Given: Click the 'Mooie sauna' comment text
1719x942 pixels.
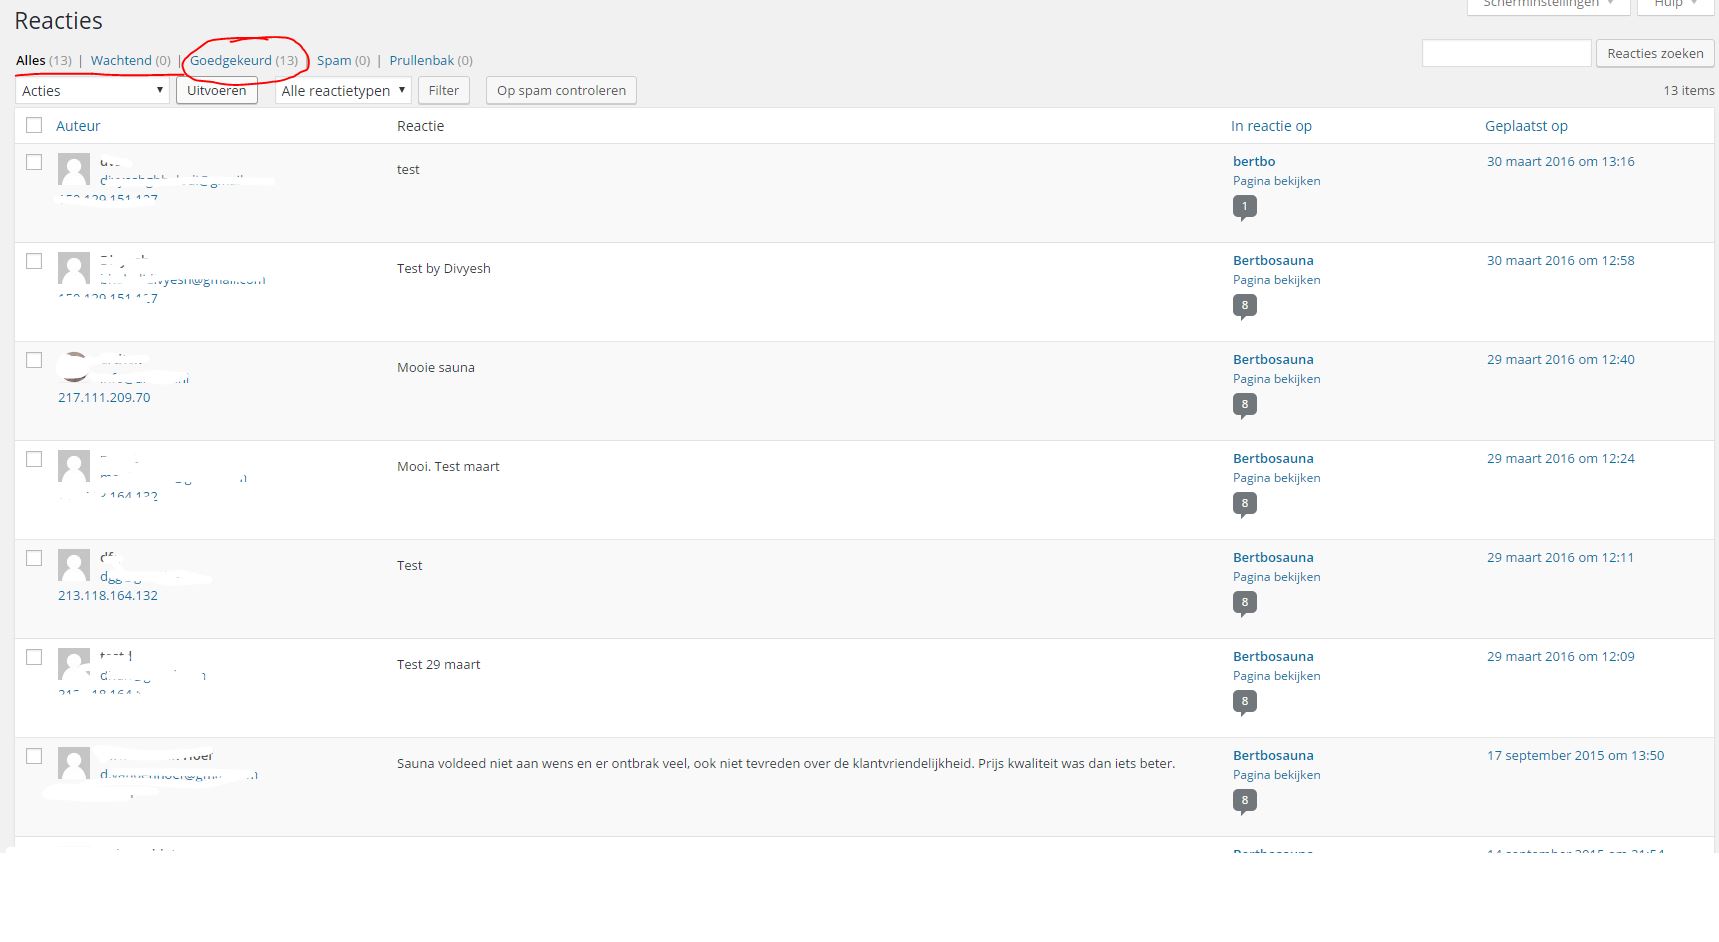Looking at the screenshot, I should point(436,367).
